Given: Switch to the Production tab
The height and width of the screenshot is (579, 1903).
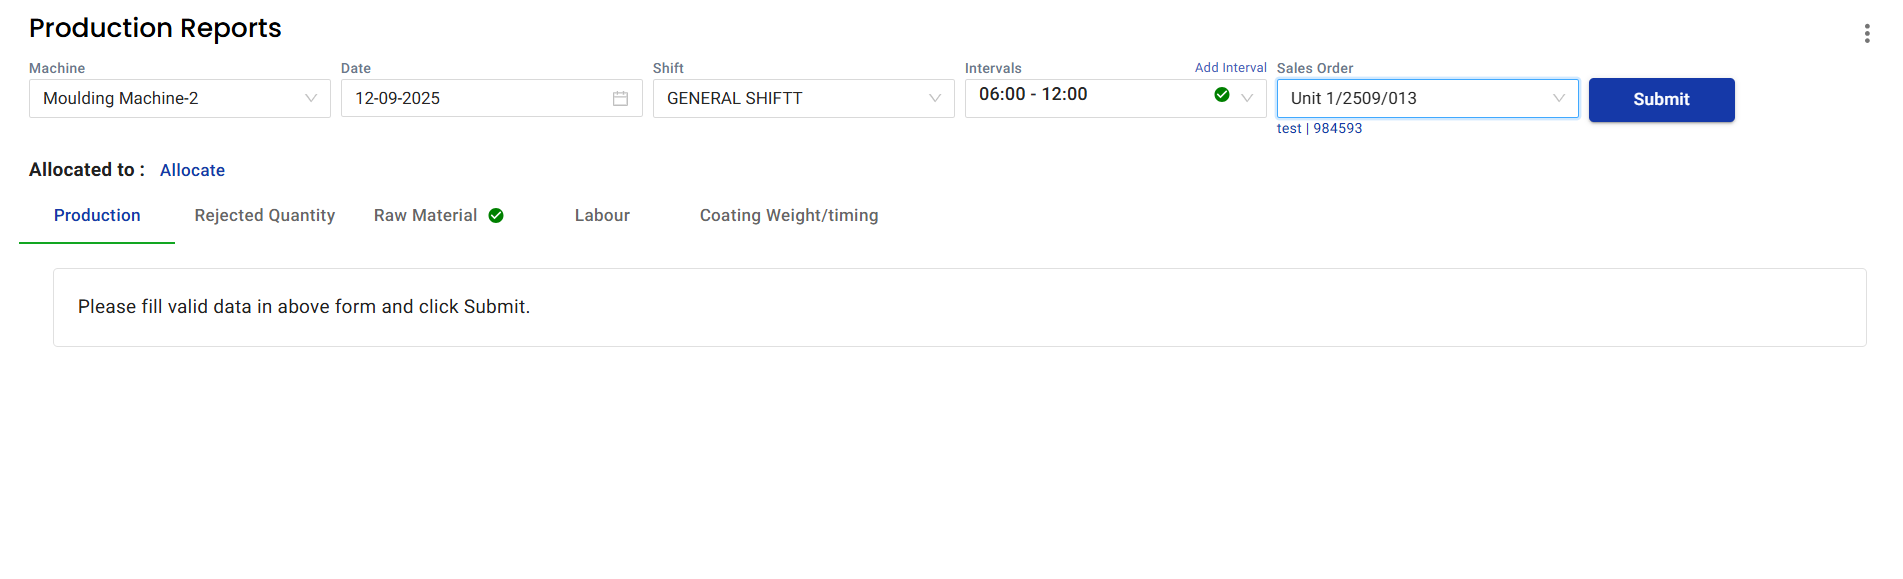Looking at the screenshot, I should 97,216.
